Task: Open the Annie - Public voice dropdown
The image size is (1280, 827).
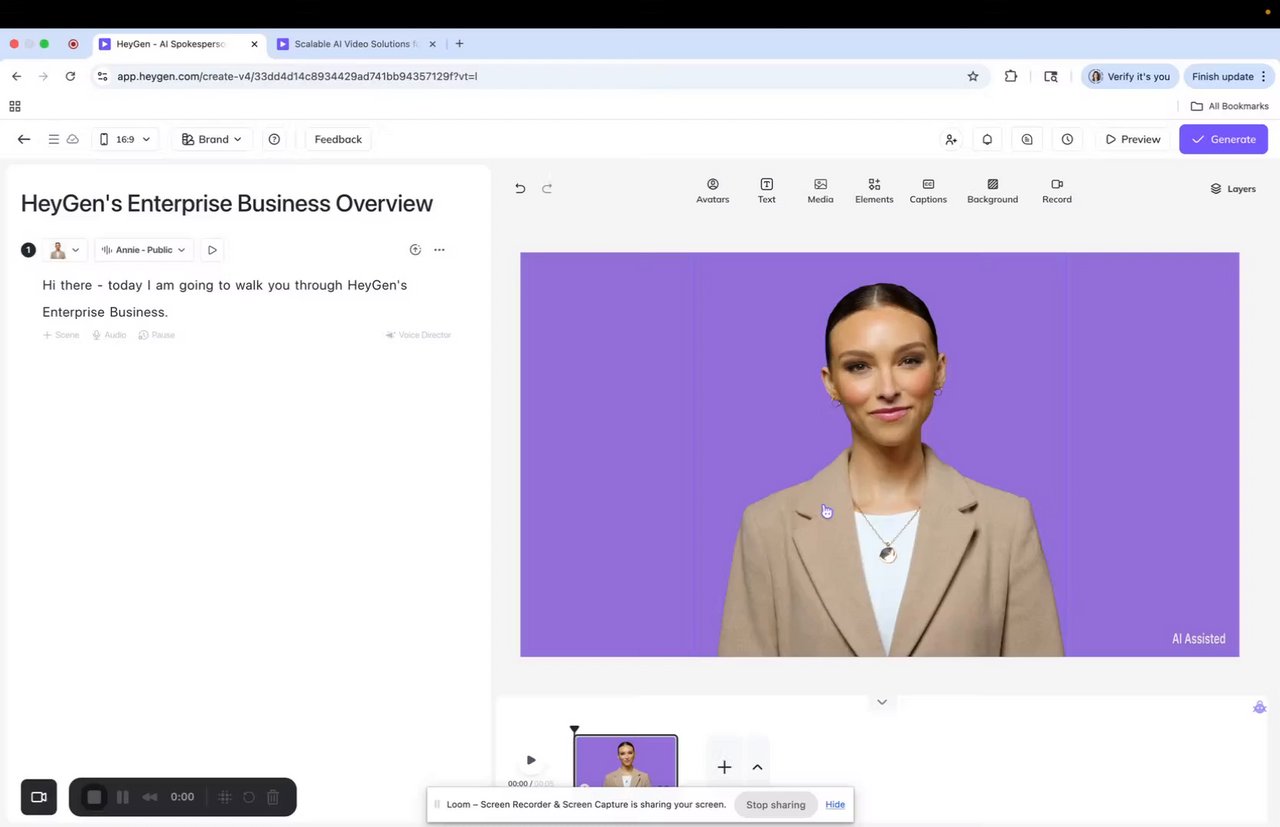Action: click(x=143, y=250)
